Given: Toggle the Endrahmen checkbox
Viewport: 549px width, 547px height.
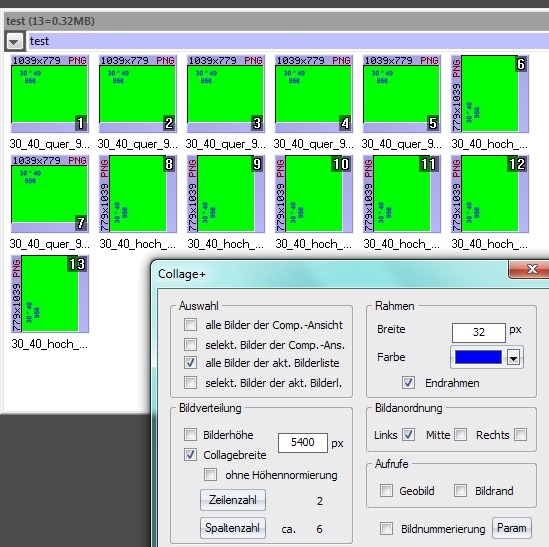Looking at the screenshot, I should tap(408, 382).
